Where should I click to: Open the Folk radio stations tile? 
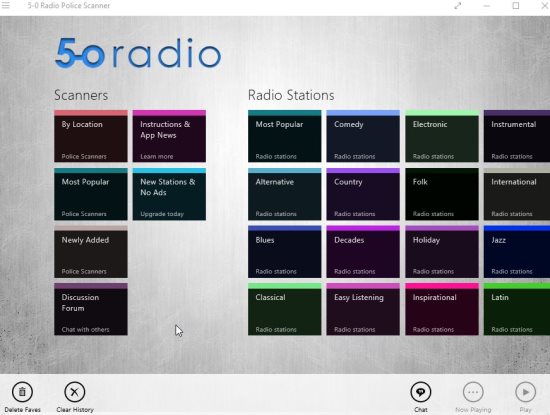[442, 194]
